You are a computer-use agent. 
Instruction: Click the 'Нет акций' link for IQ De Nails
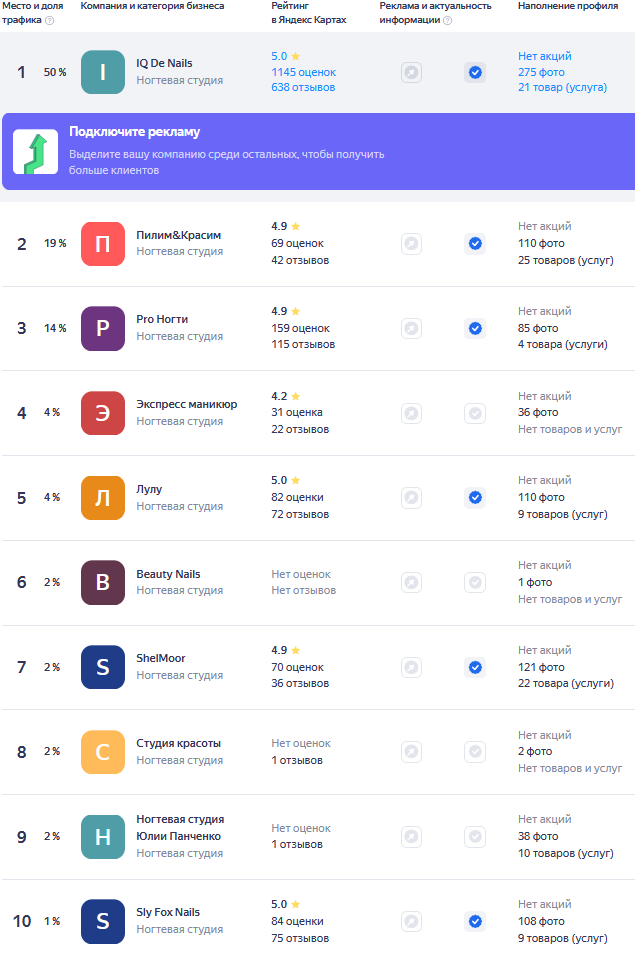(x=545, y=56)
